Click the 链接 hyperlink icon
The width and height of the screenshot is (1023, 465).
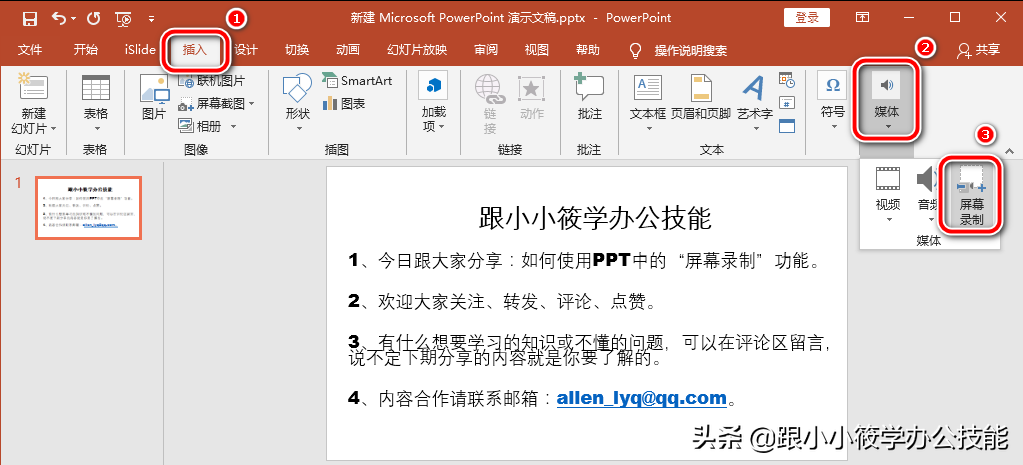490,103
